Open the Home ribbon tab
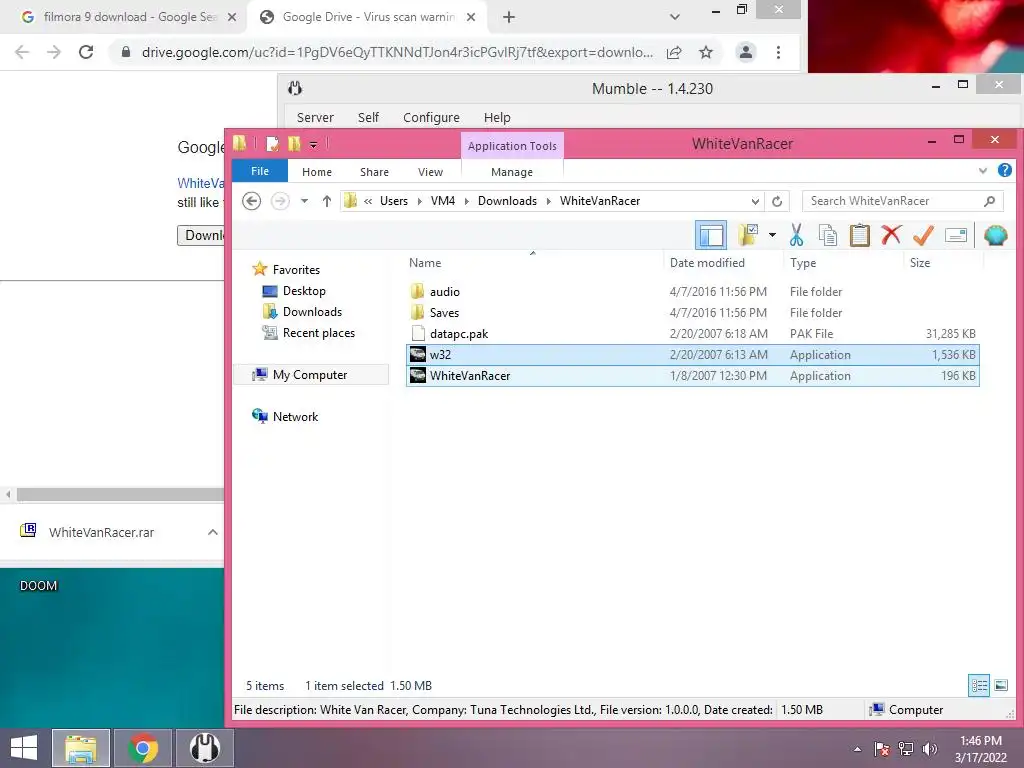 point(317,172)
